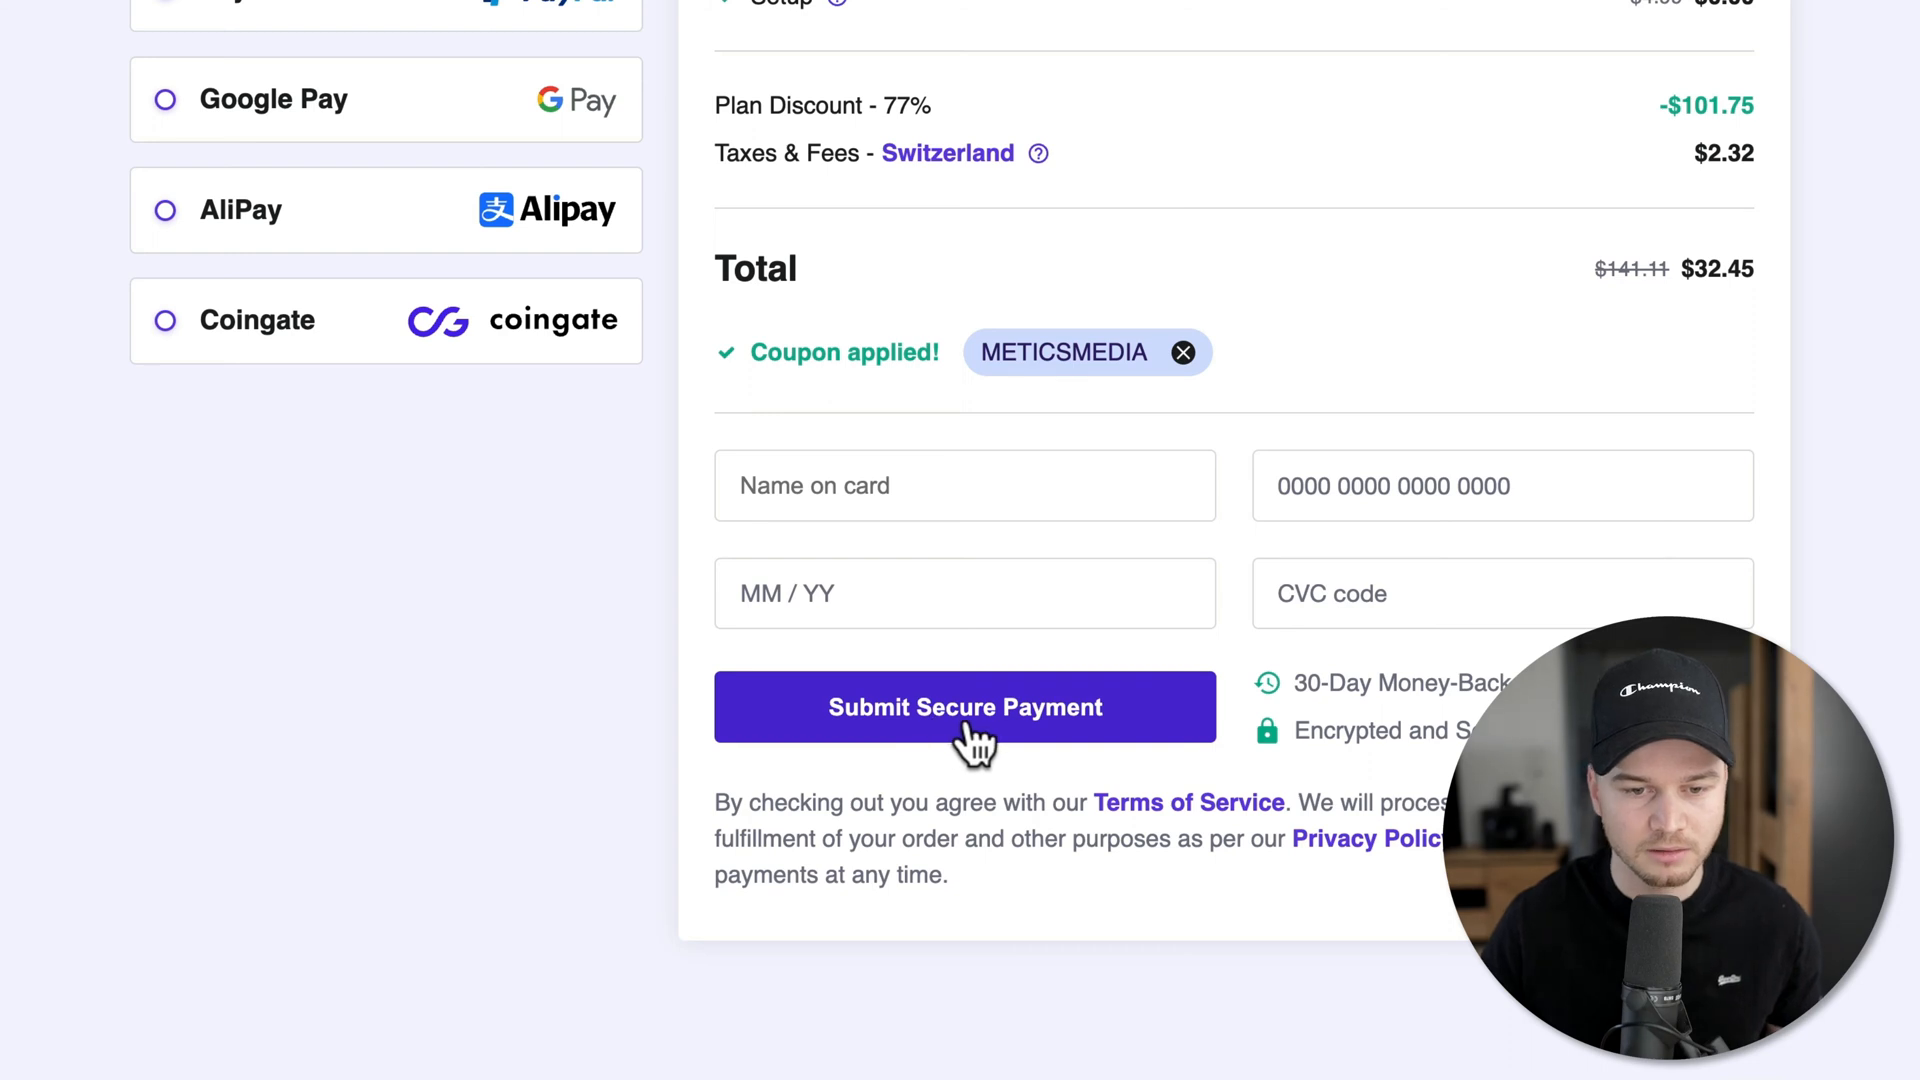Screen dimensions: 1920x1080
Task: Open the Switzerland taxes info tooltip
Action: (1040, 154)
